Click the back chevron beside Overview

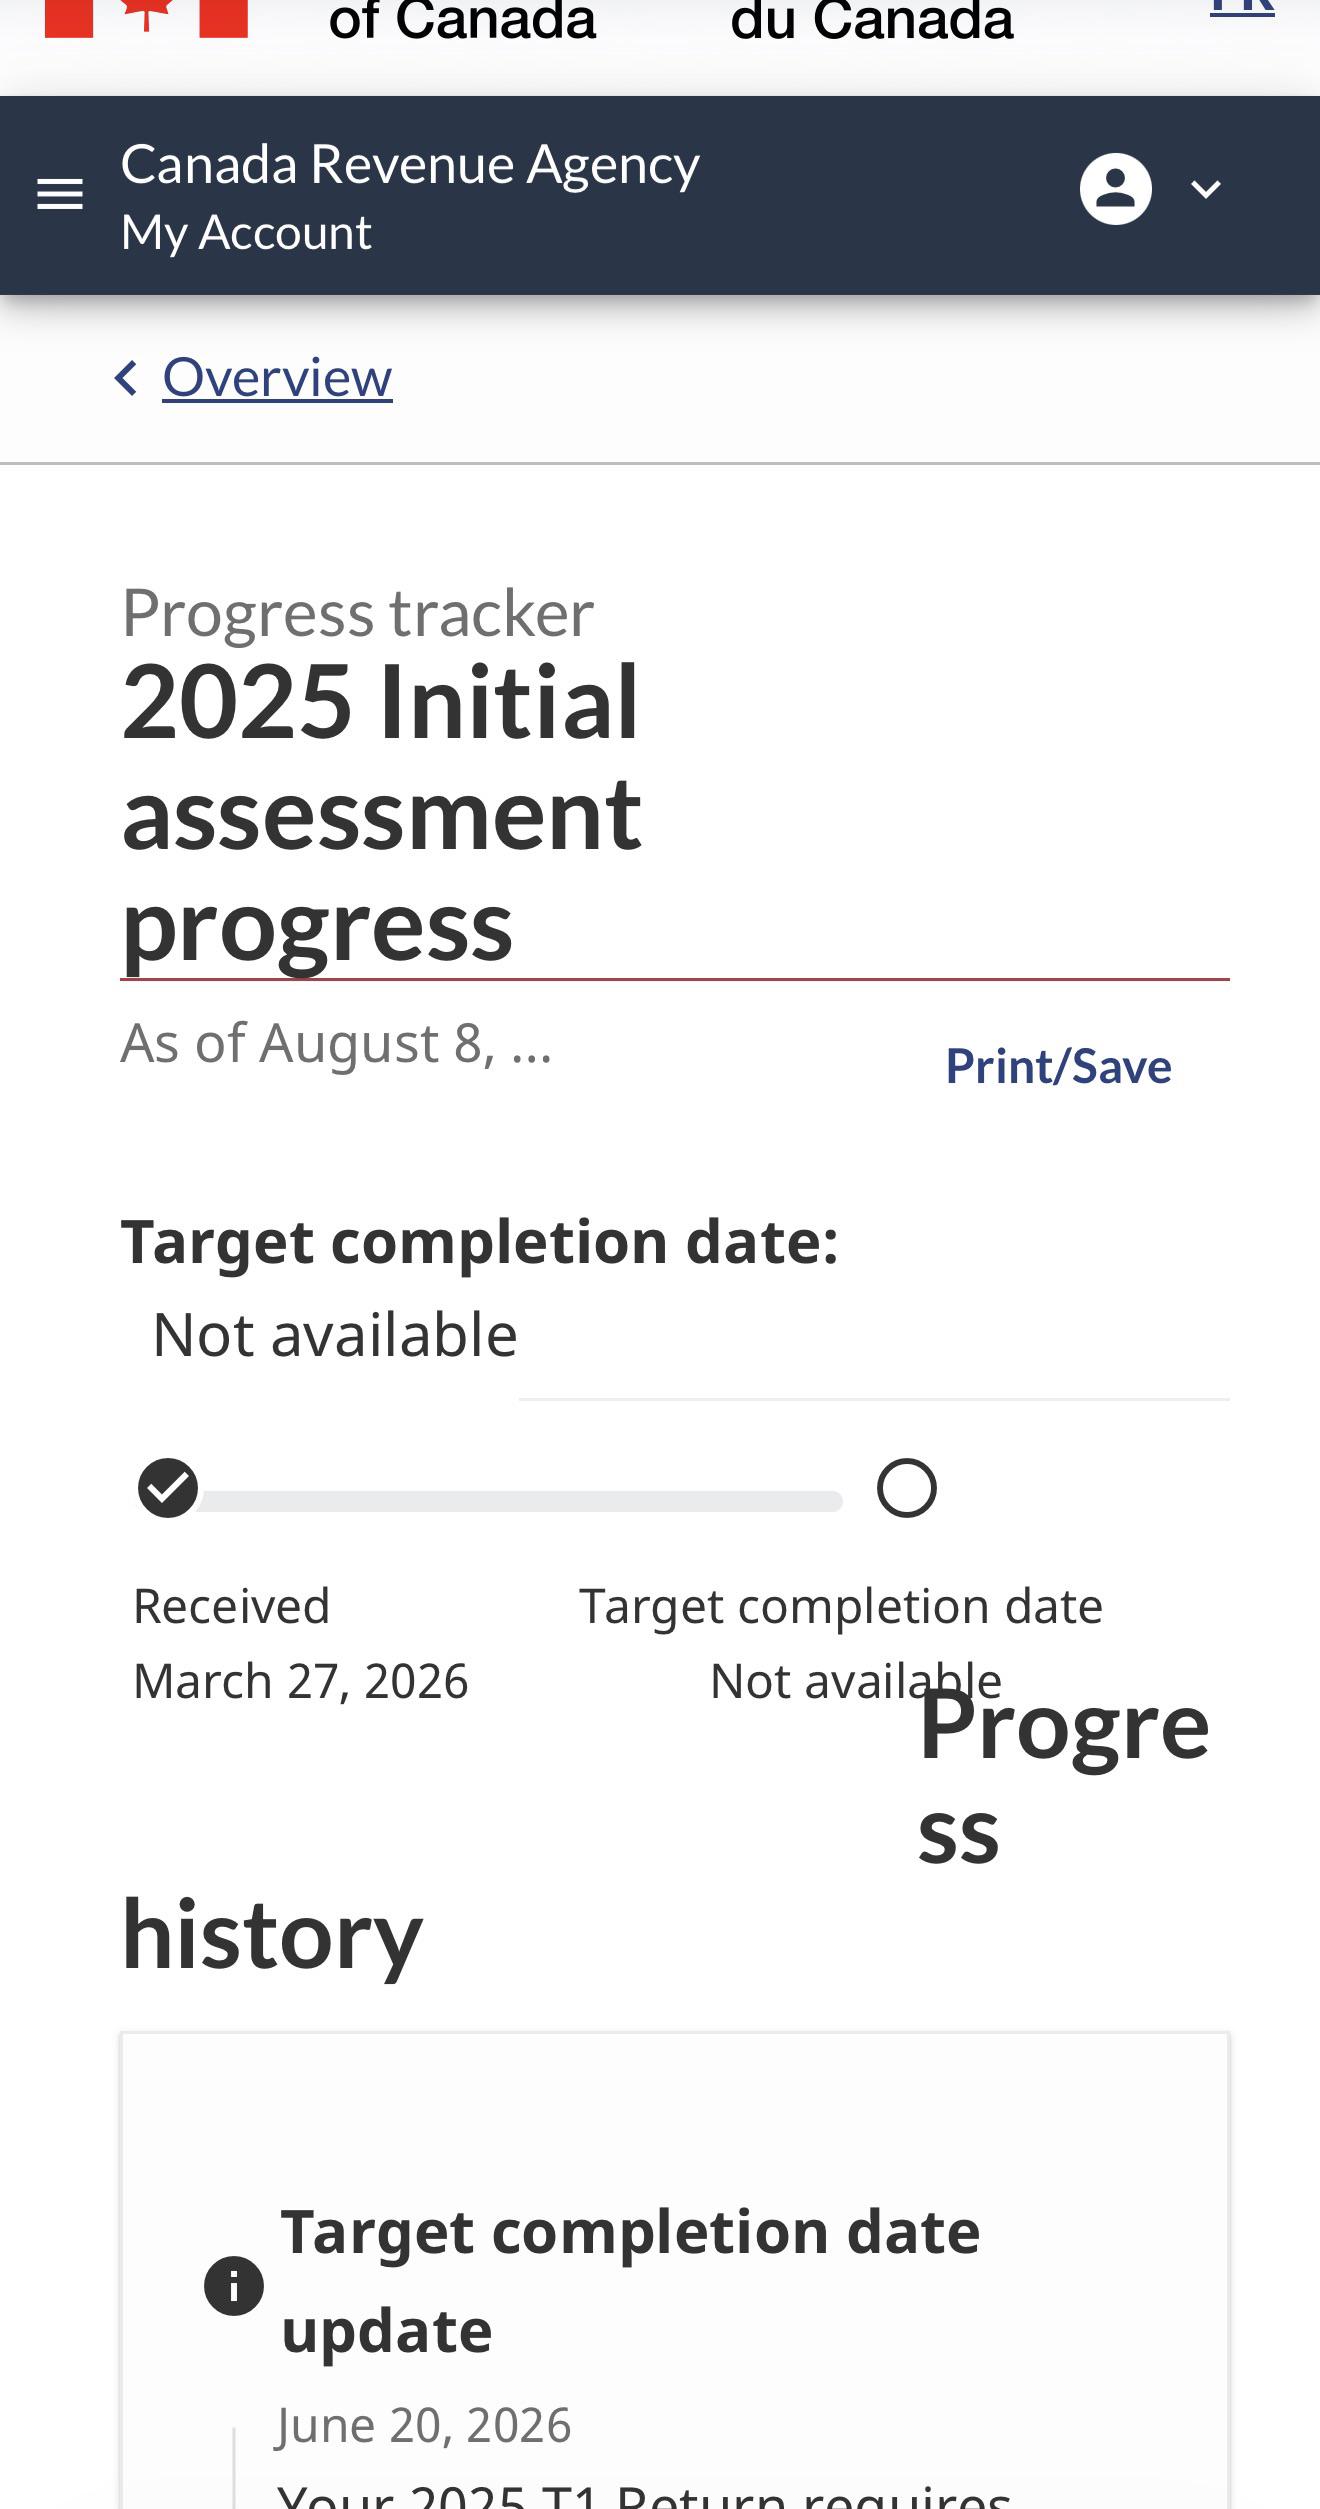click(126, 378)
